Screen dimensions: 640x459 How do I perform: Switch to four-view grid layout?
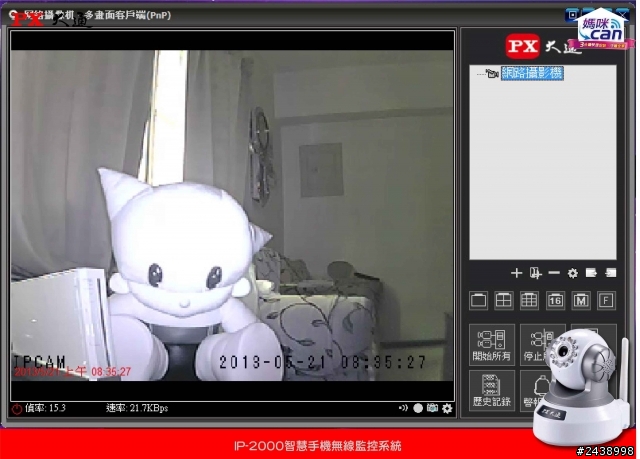click(x=504, y=301)
